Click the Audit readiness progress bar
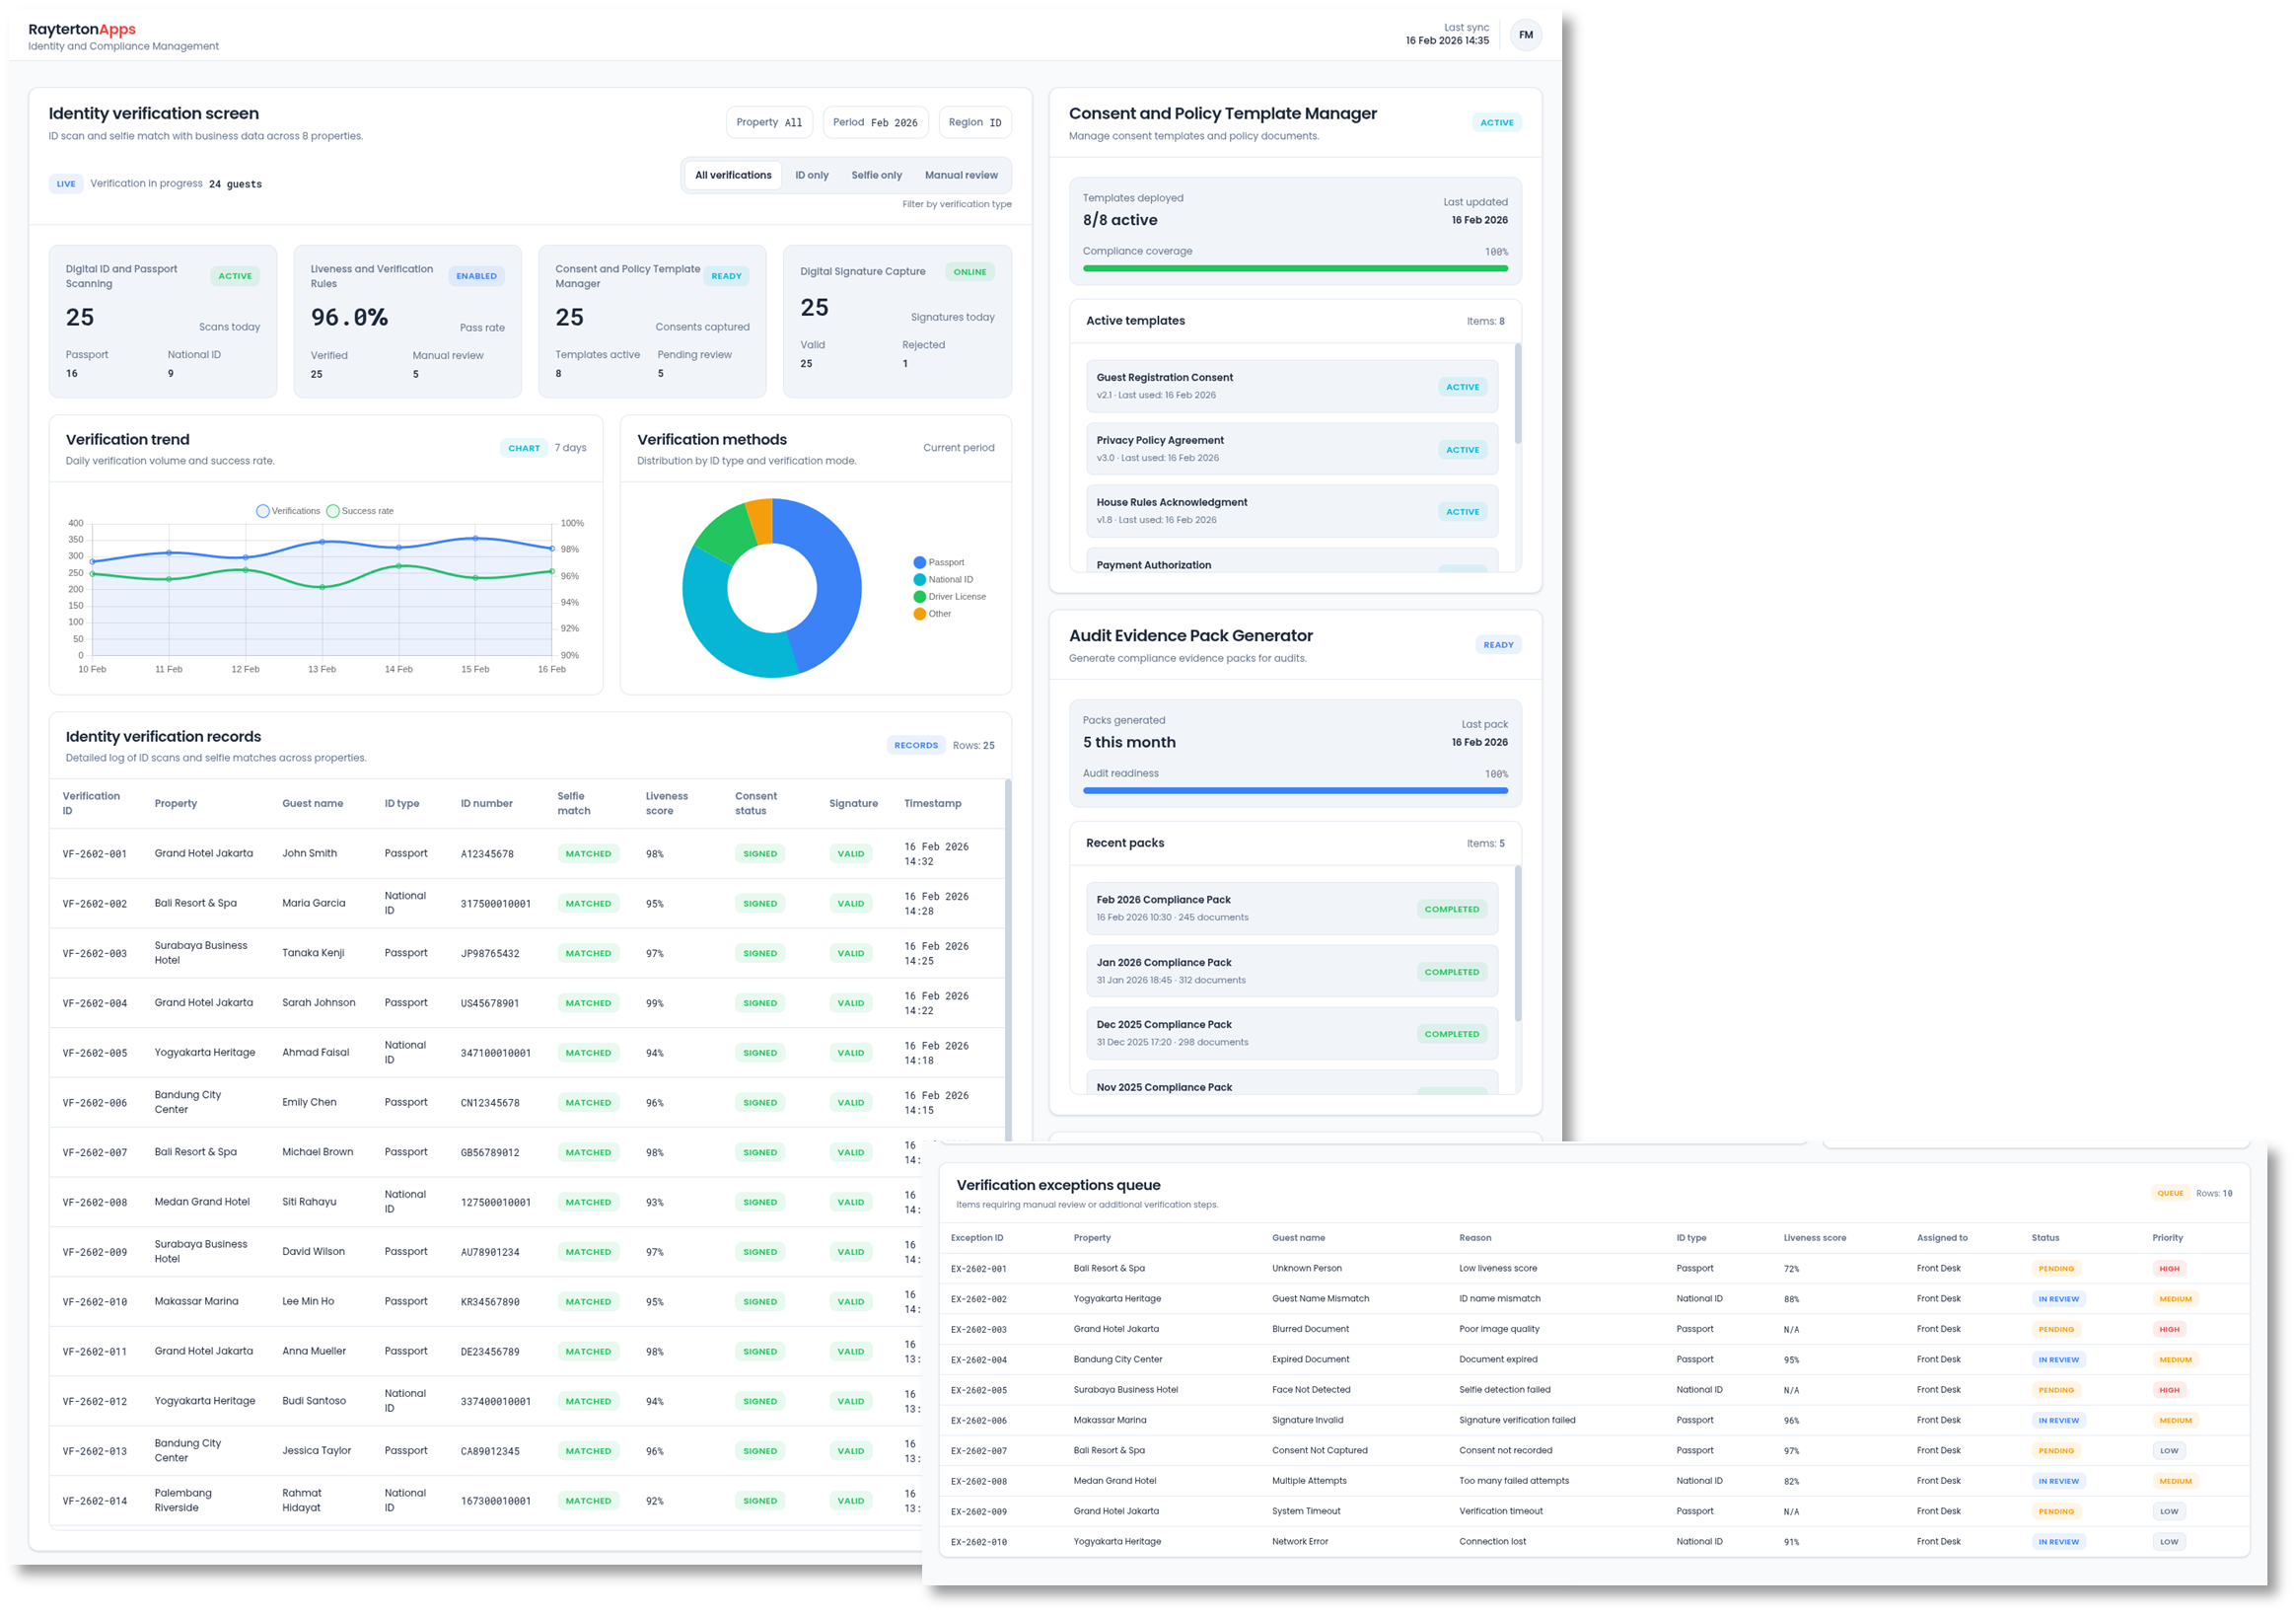 pos(1294,790)
